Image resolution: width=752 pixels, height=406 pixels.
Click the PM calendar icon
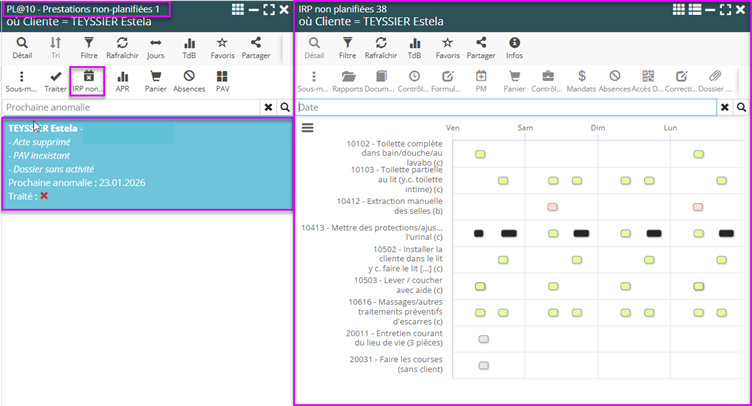coord(481,81)
